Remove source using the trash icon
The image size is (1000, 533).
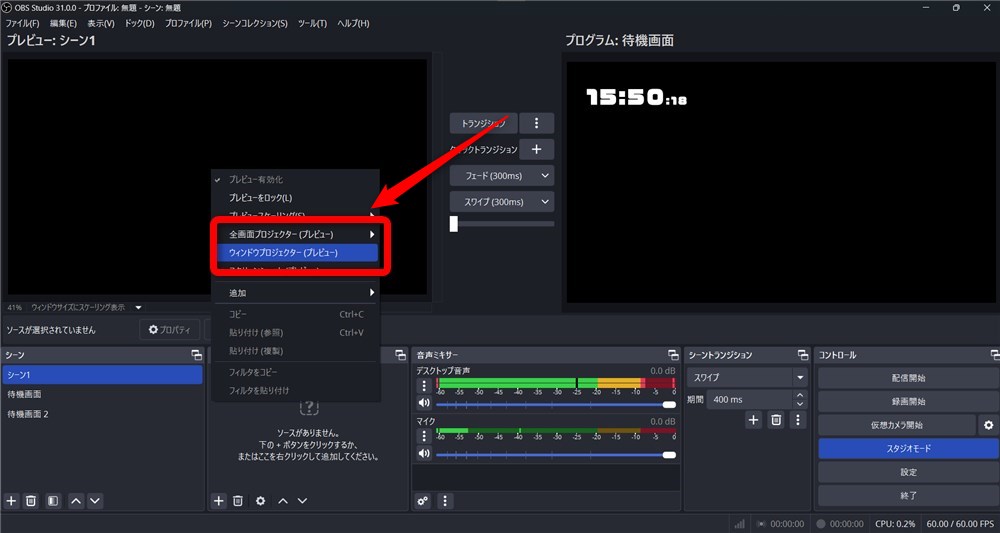[238, 501]
